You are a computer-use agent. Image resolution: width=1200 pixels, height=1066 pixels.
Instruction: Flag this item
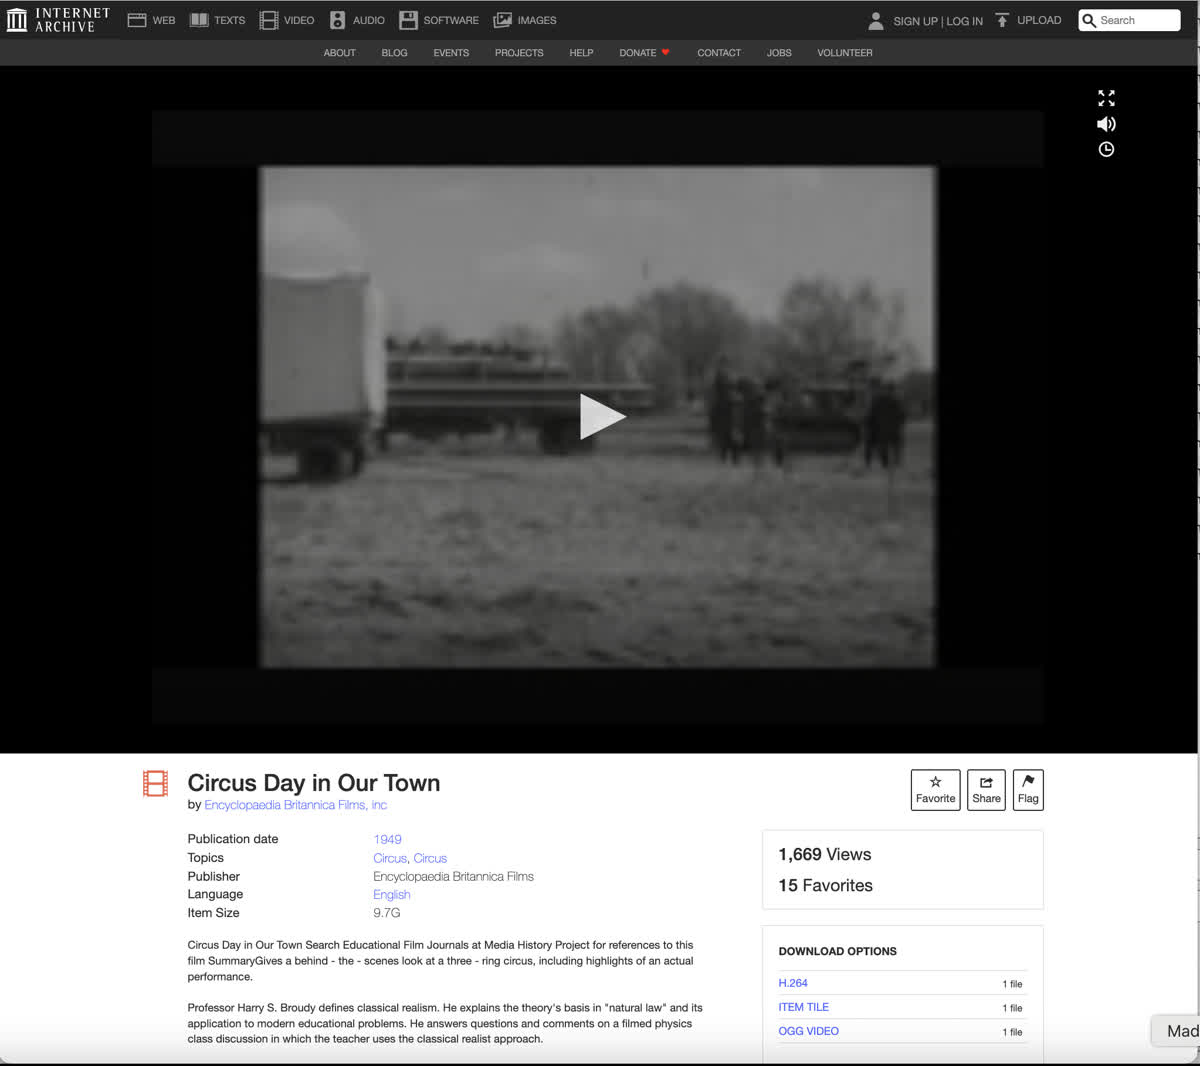tap(1028, 790)
